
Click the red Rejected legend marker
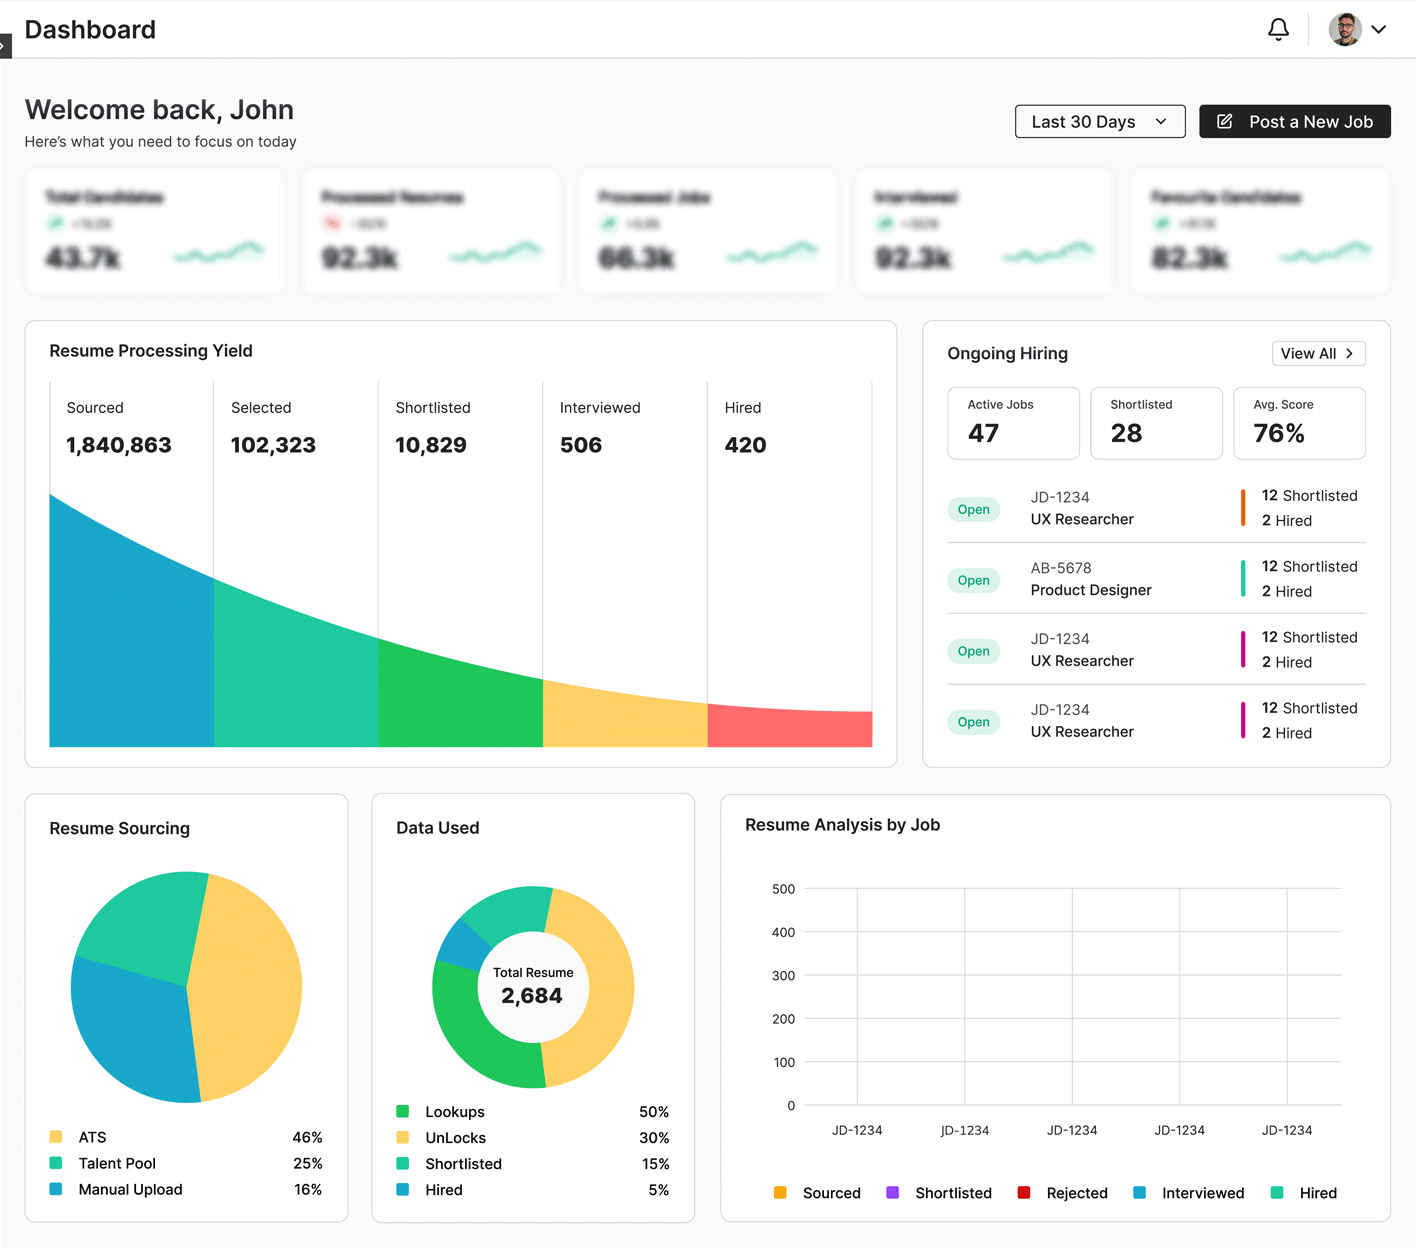1024,1192
